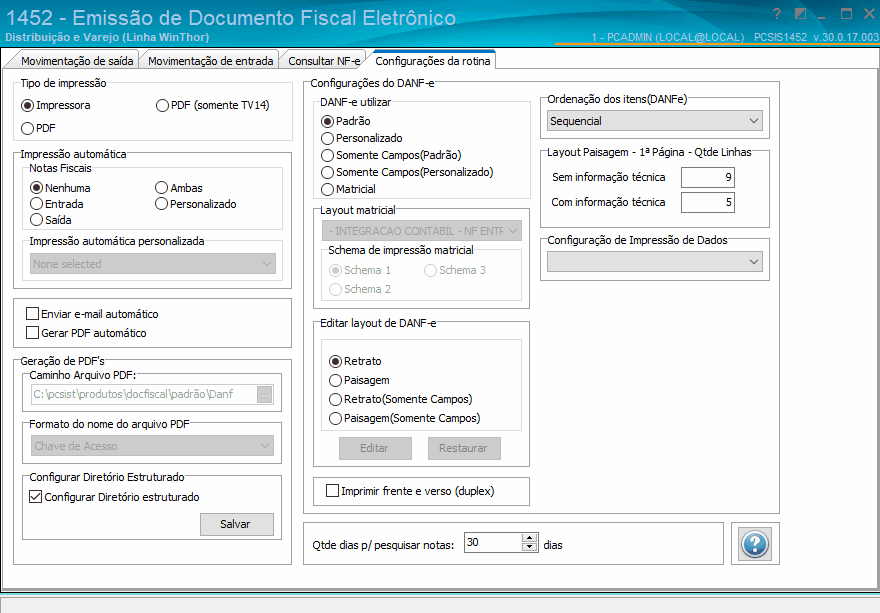Viewport: 880px width, 613px height.
Task: Click the browse ellipsis button for PDF path
Action: point(265,394)
